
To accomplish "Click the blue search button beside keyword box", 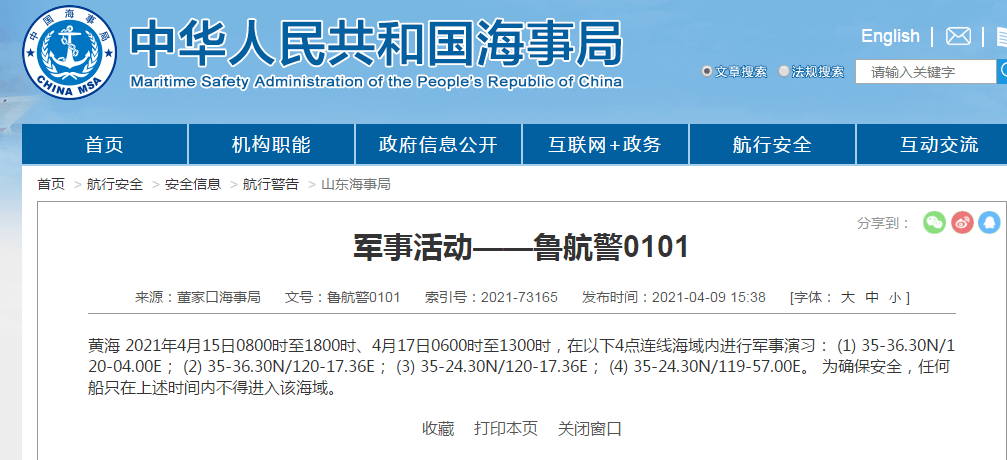I will [1002, 71].
